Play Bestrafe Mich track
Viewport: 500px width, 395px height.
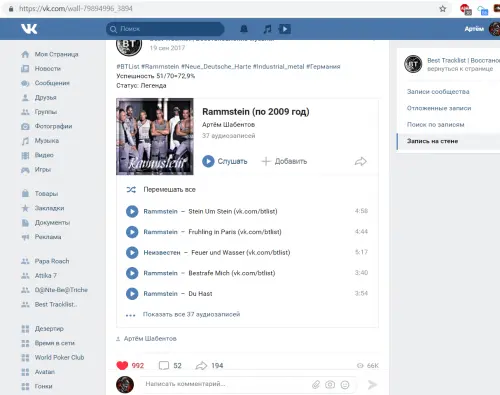132,273
